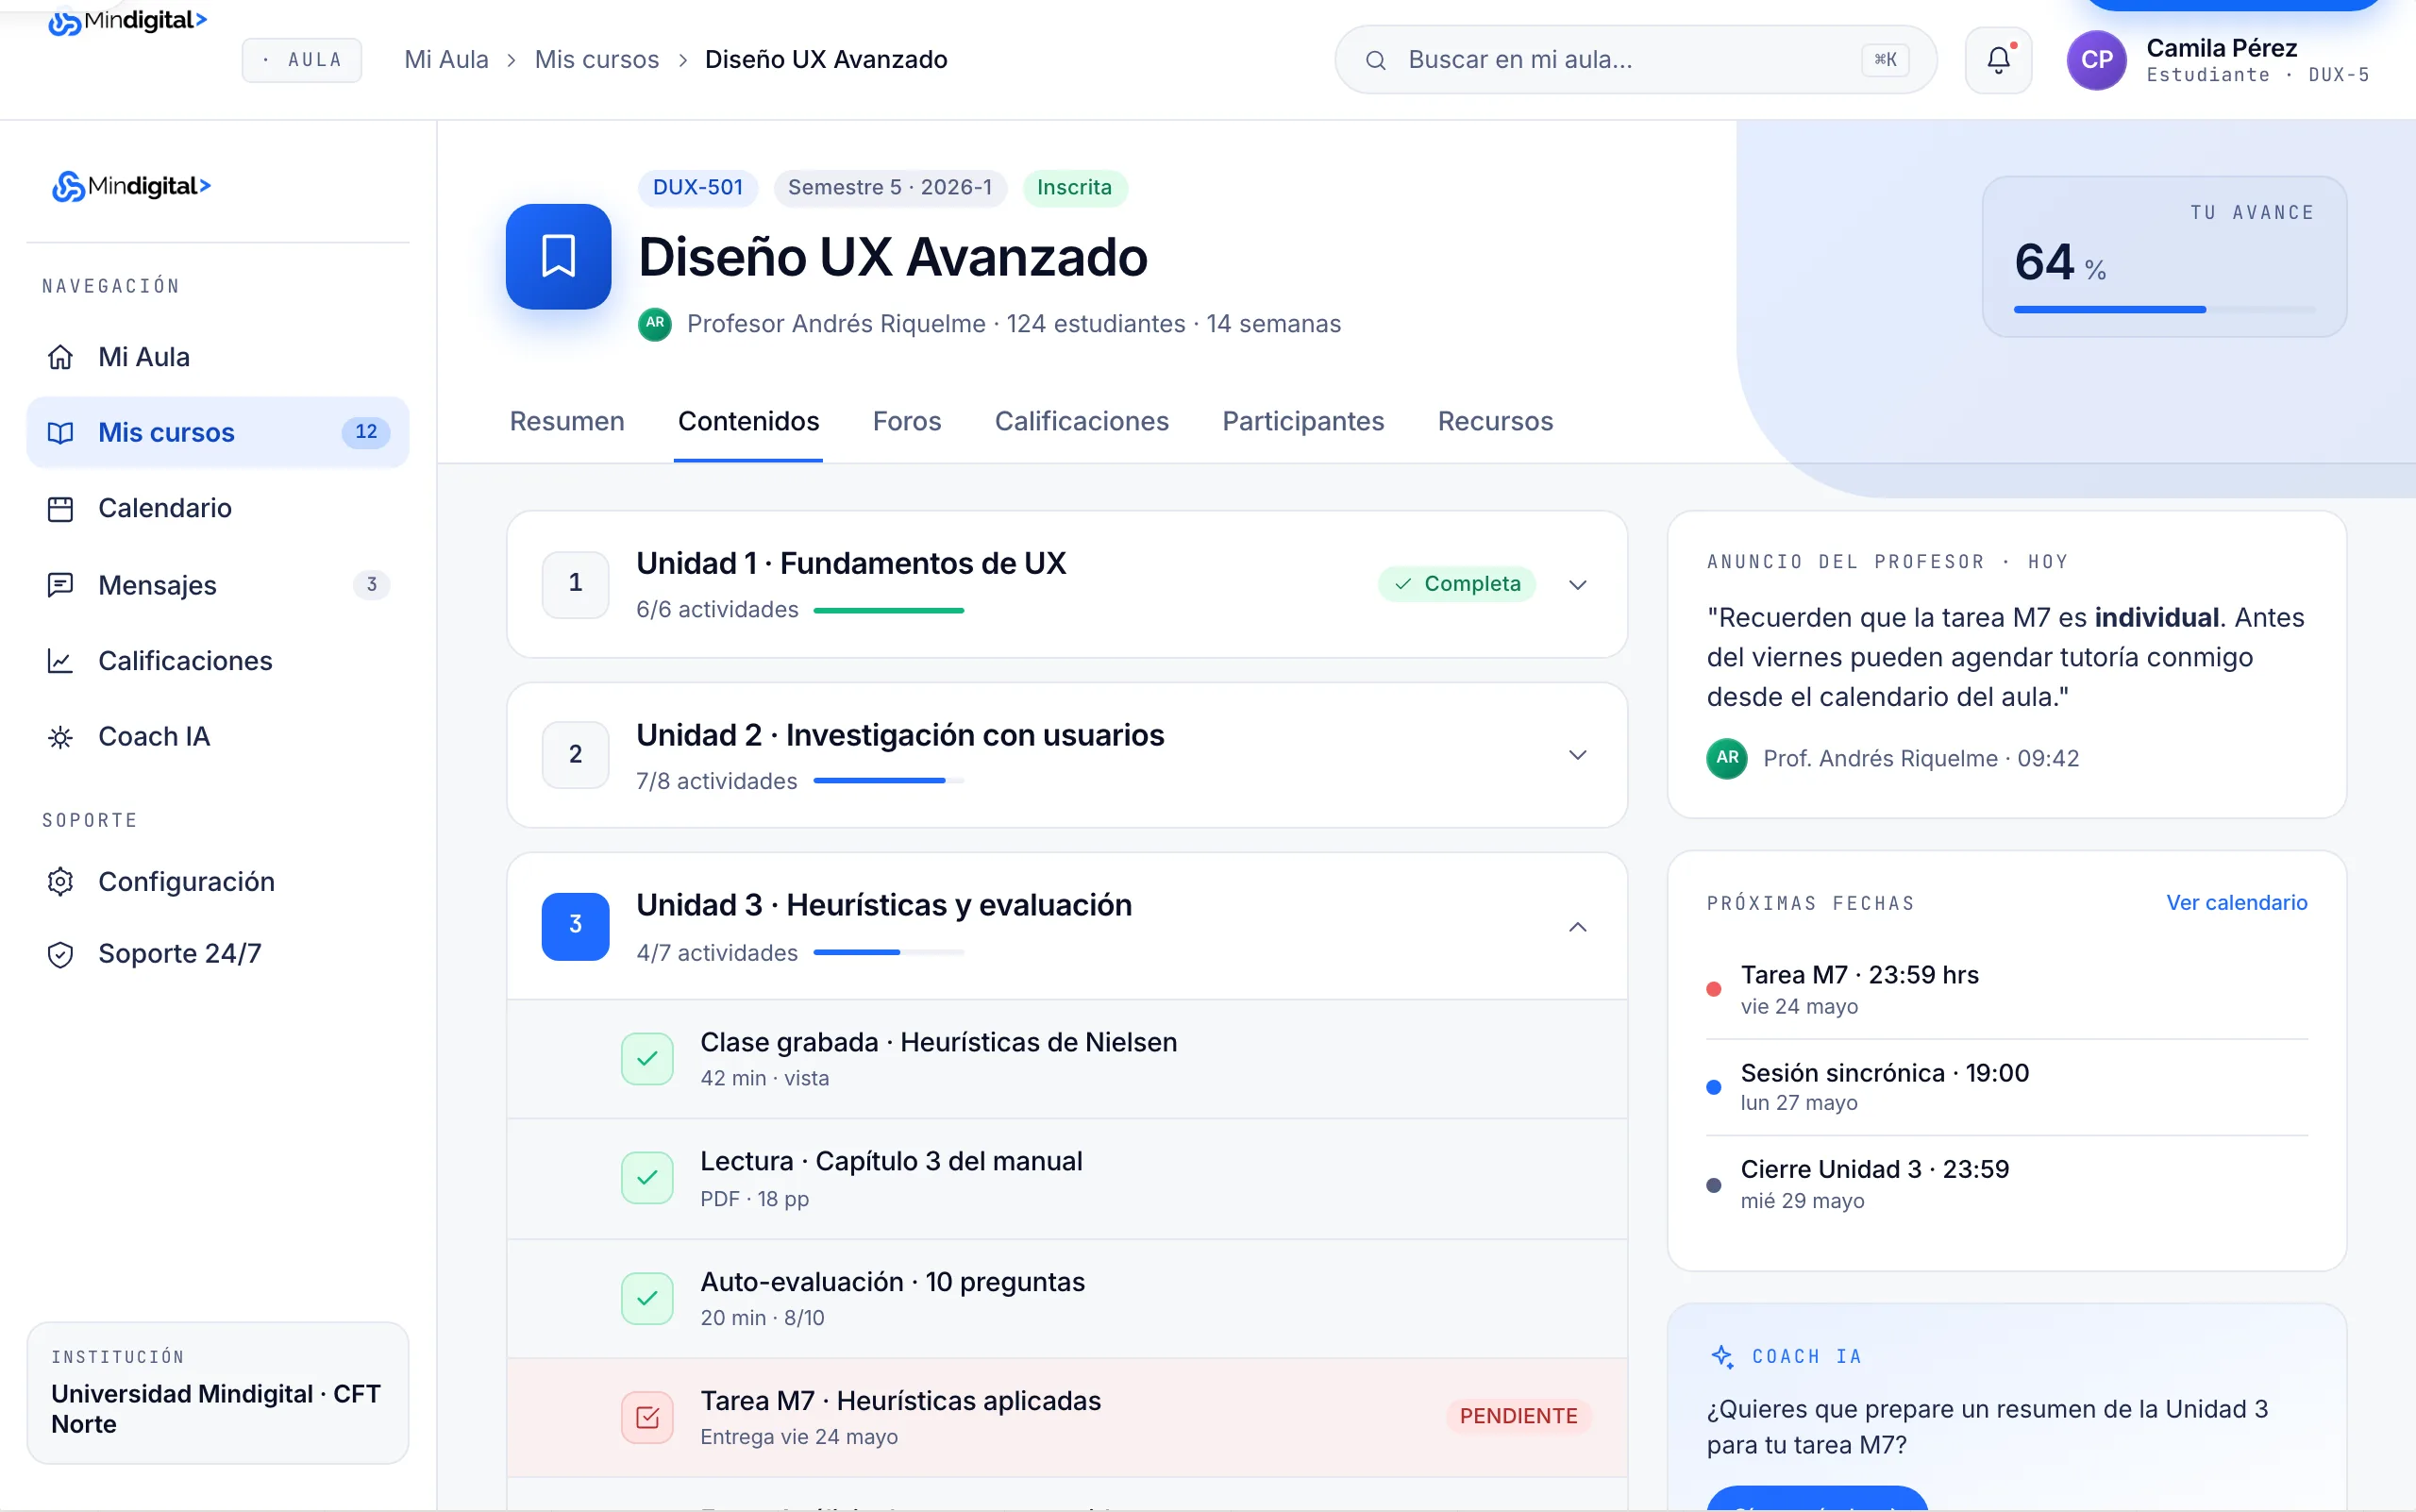Click the AULA pill button

pyautogui.click(x=301, y=60)
